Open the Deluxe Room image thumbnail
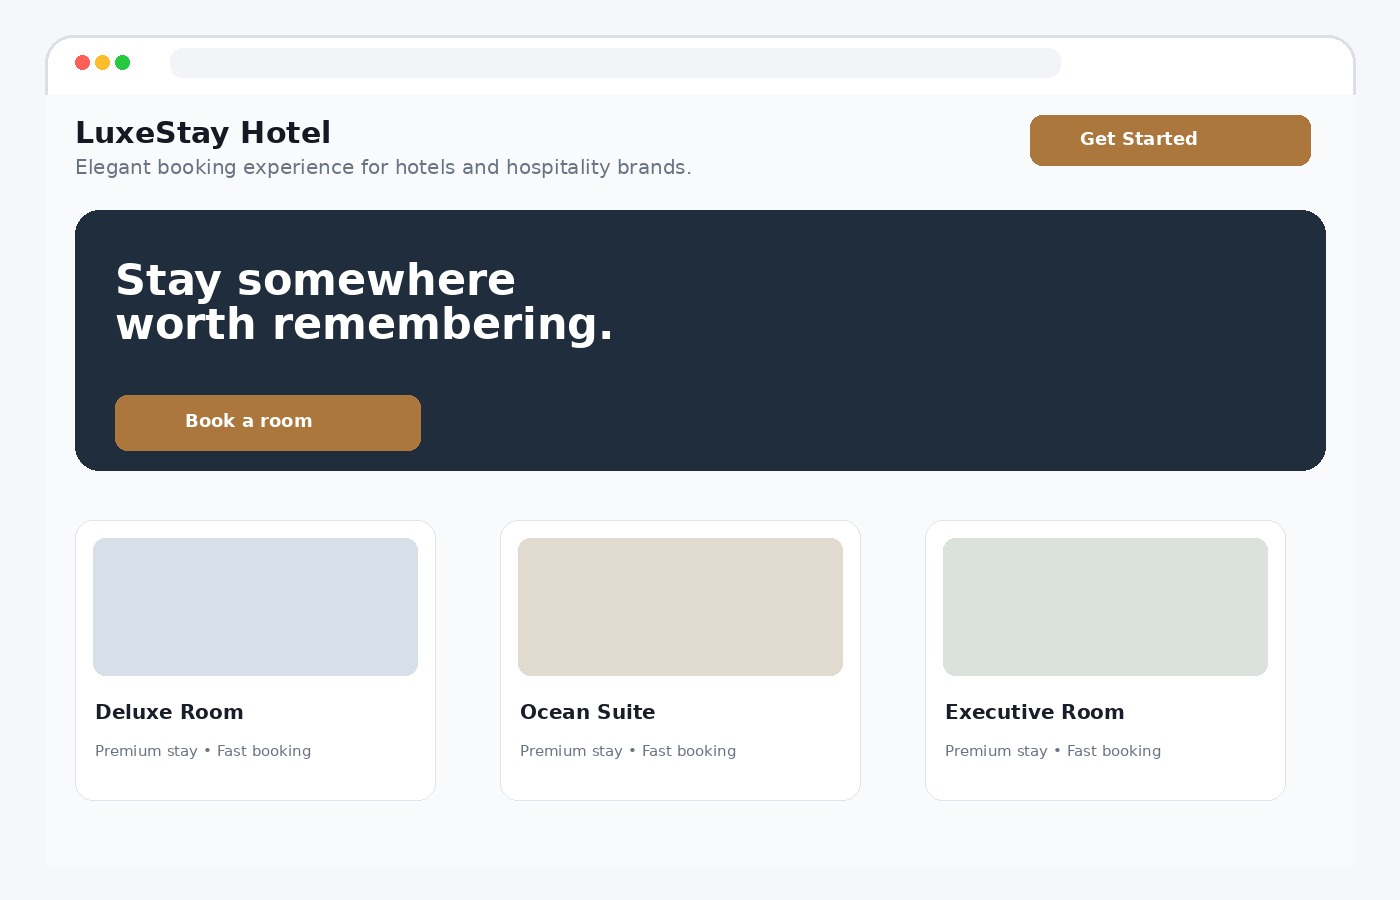Viewport: 1400px width, 900px height. coord(255,607)
